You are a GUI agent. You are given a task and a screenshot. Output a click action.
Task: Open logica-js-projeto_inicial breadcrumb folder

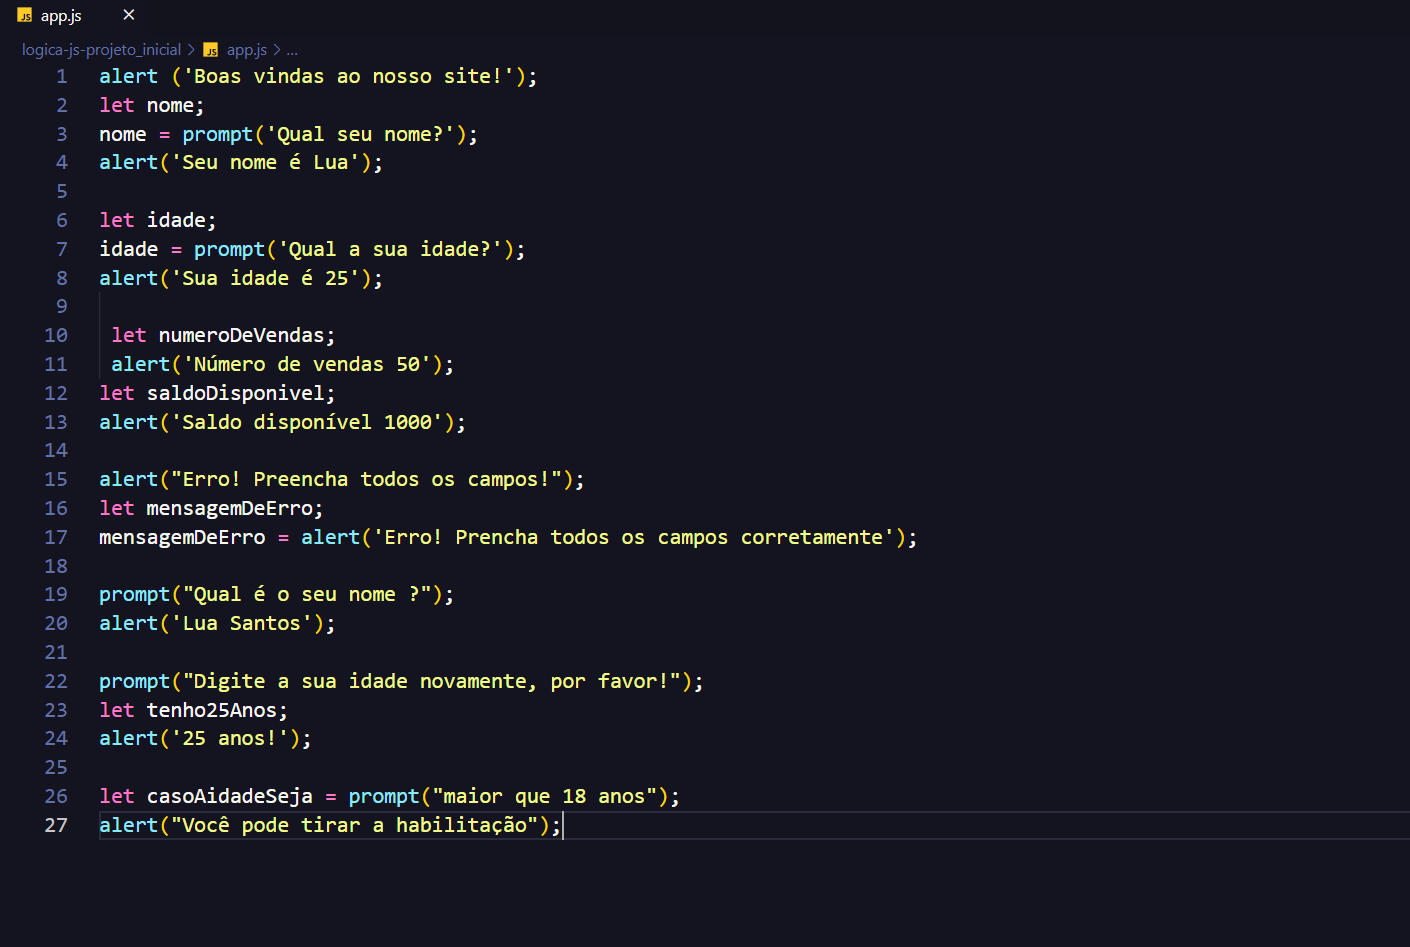pos(101,49)
